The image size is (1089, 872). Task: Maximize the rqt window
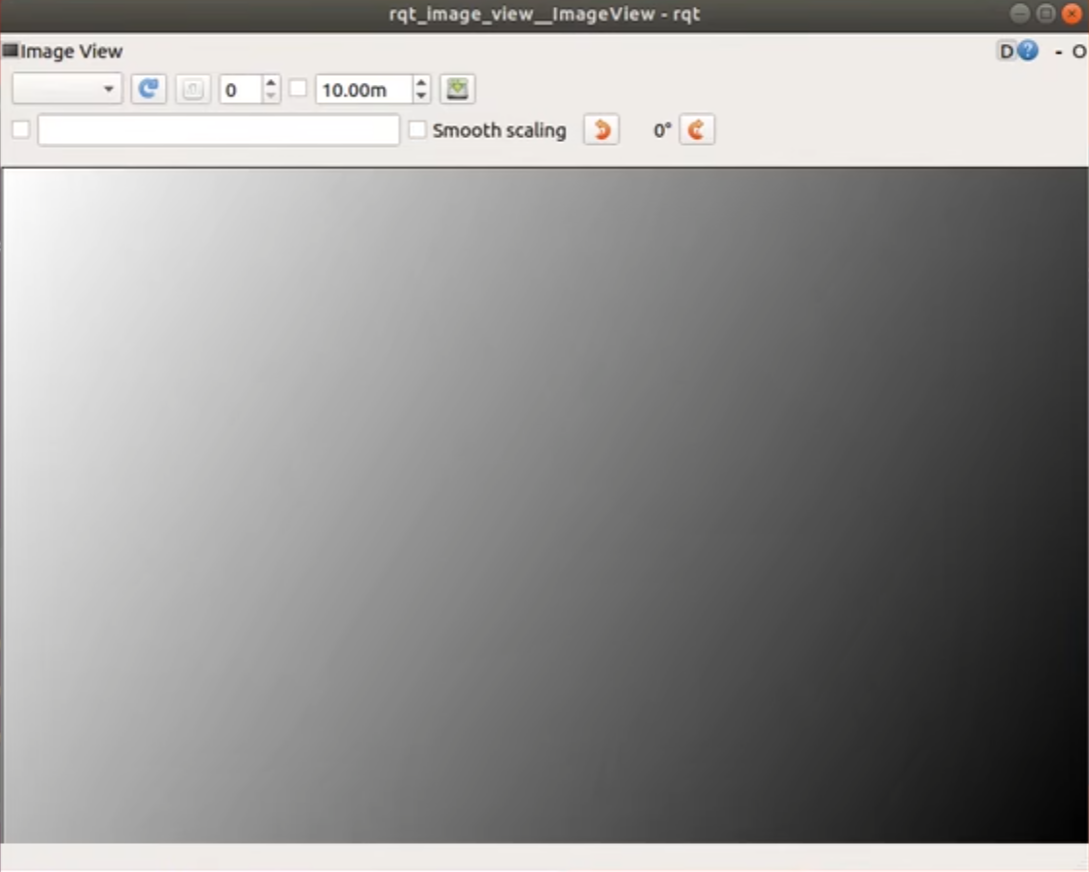1046,14
